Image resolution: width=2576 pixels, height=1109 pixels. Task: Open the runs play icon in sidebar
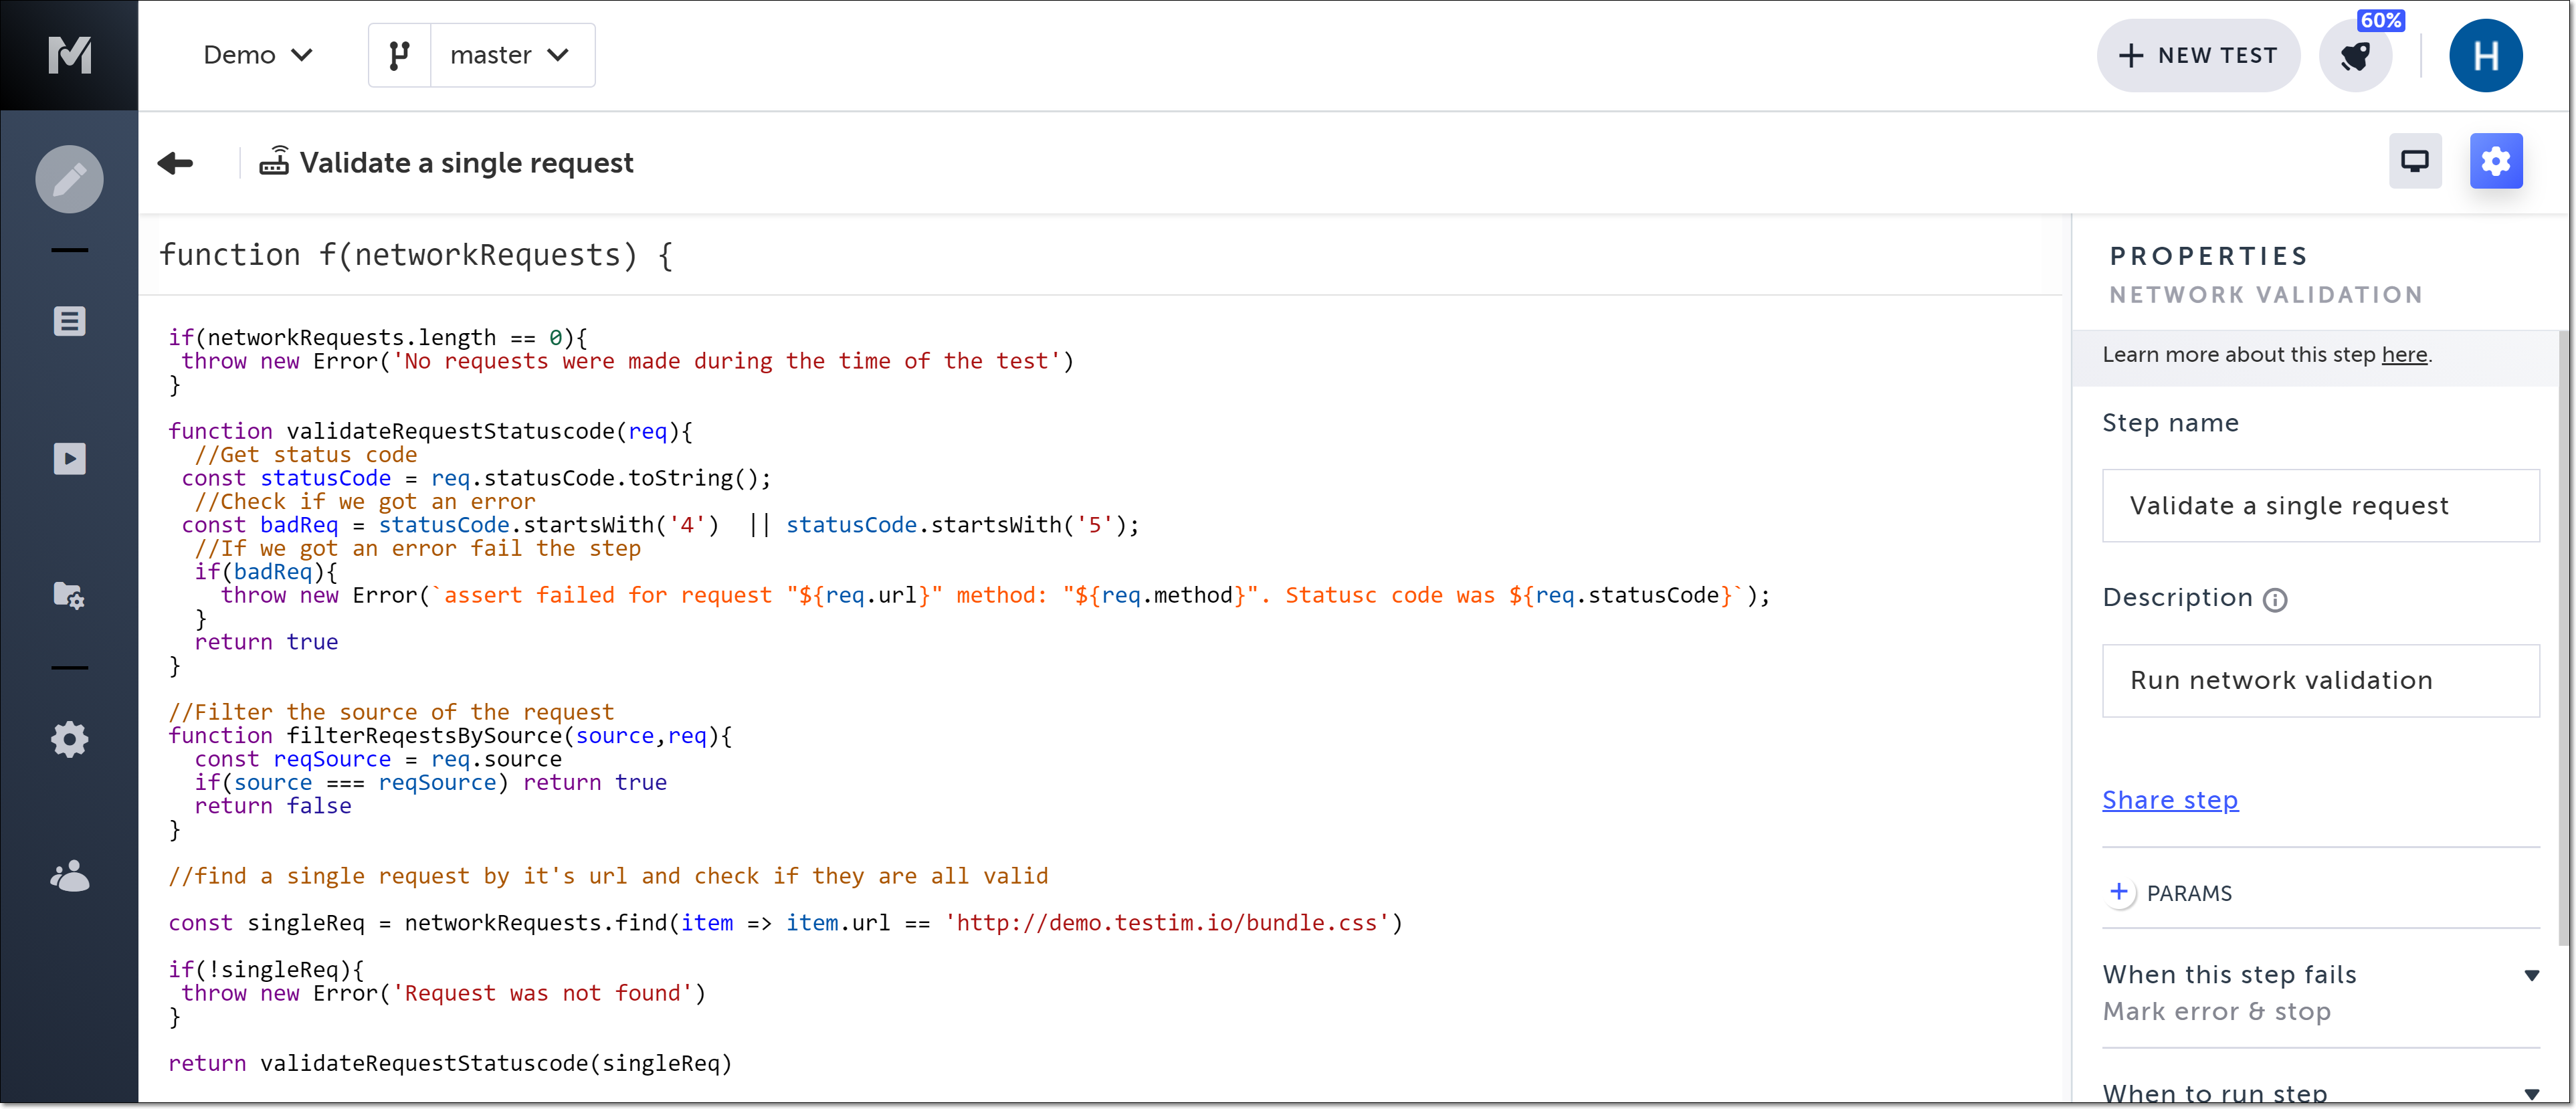click(x=69, y=459)
